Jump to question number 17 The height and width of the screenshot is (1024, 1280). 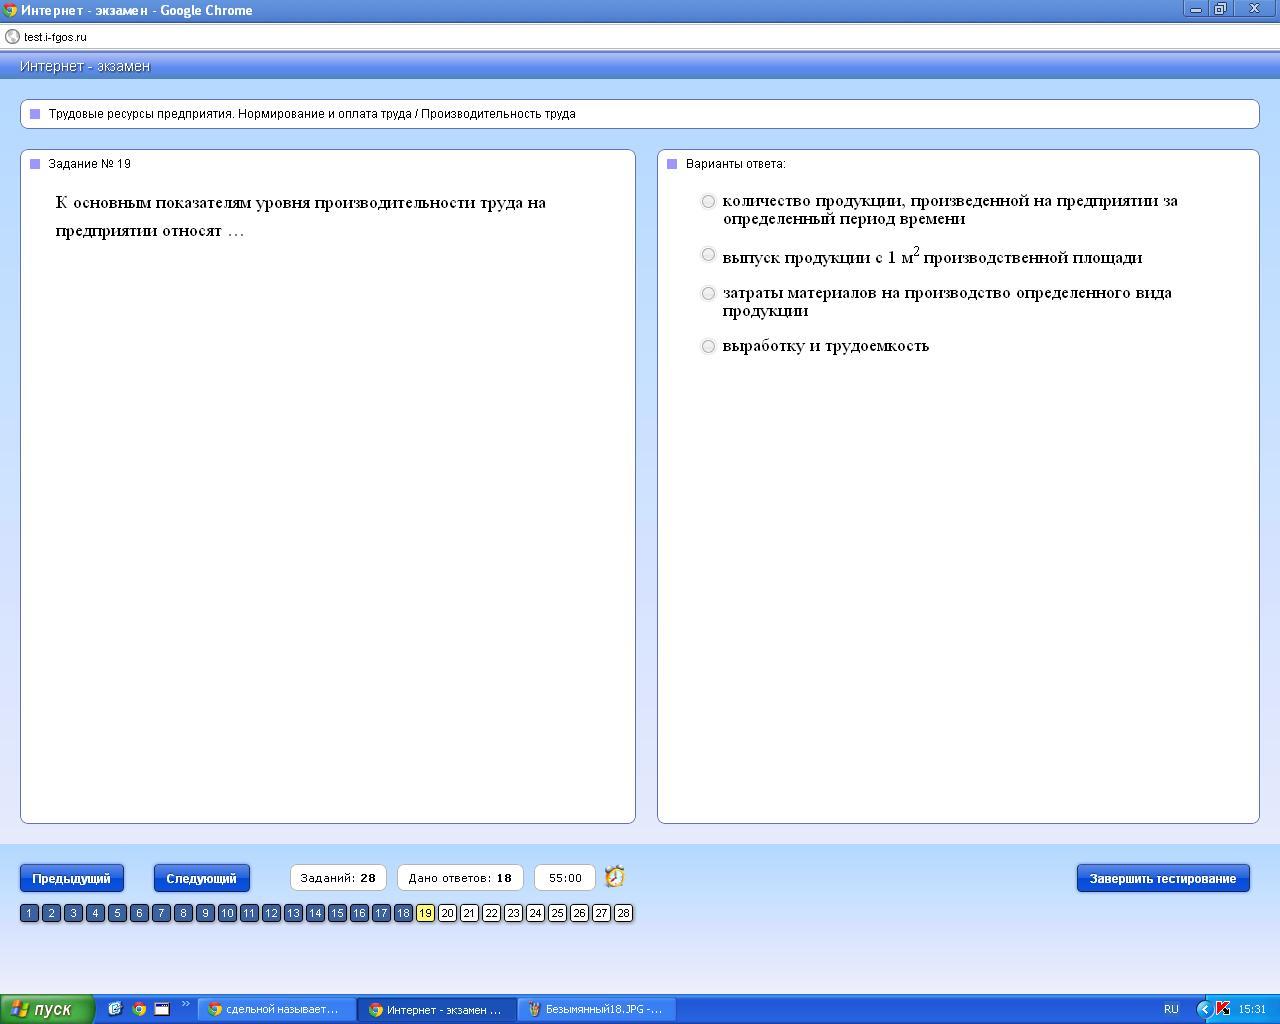[x=381, y=913]
